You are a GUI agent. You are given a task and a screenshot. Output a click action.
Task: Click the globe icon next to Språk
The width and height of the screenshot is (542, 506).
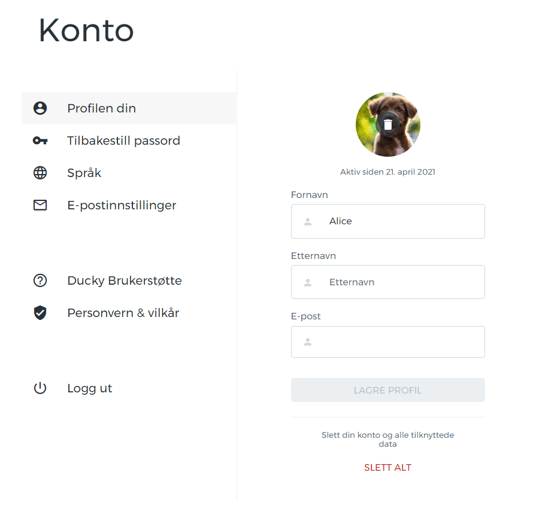[x=40, y=173]
